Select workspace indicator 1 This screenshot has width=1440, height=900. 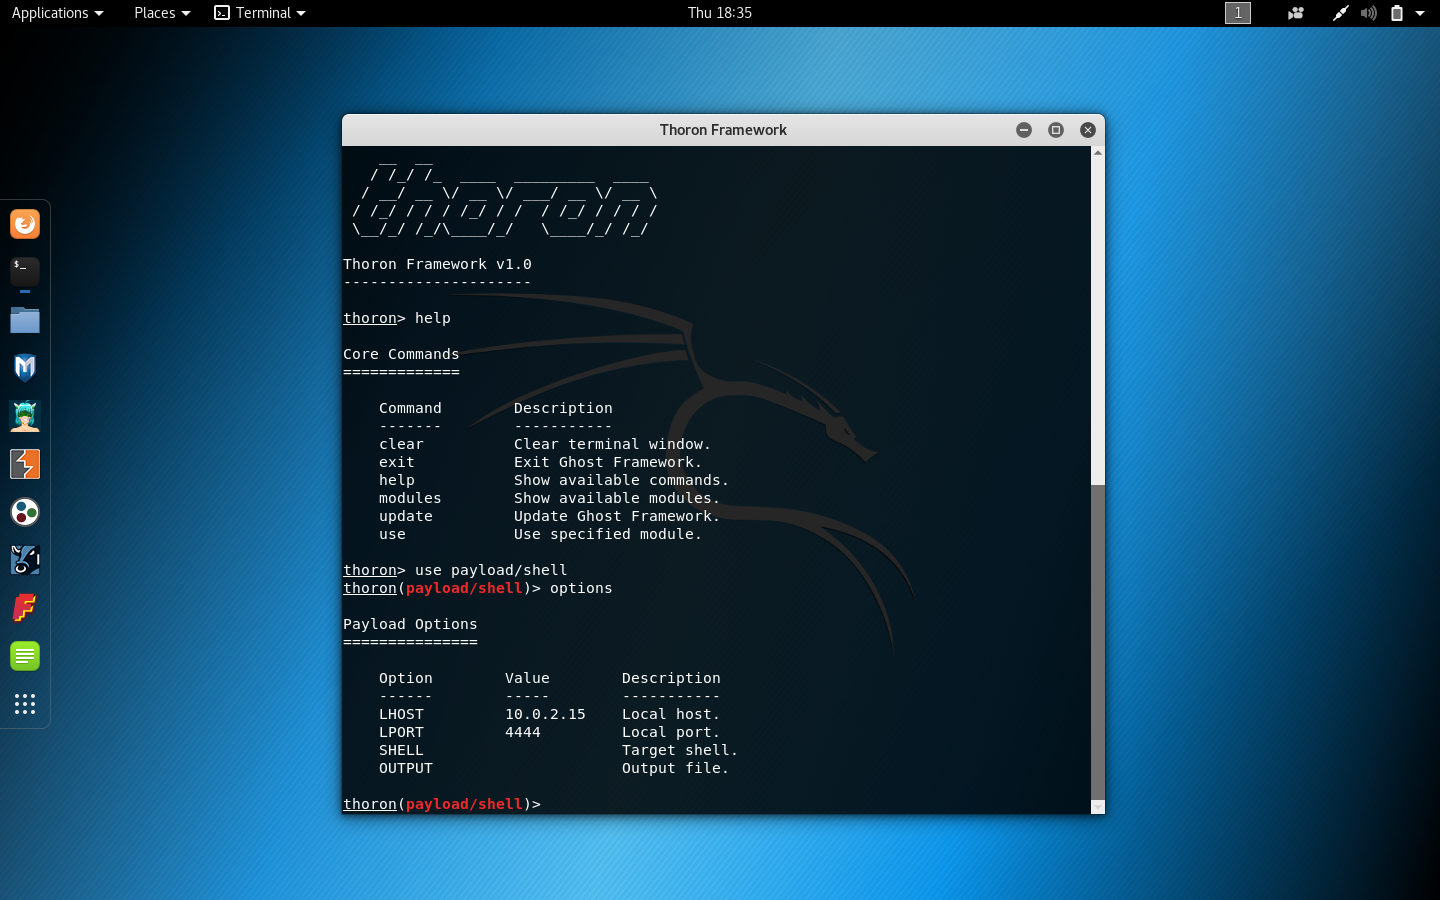(1237, 13)
